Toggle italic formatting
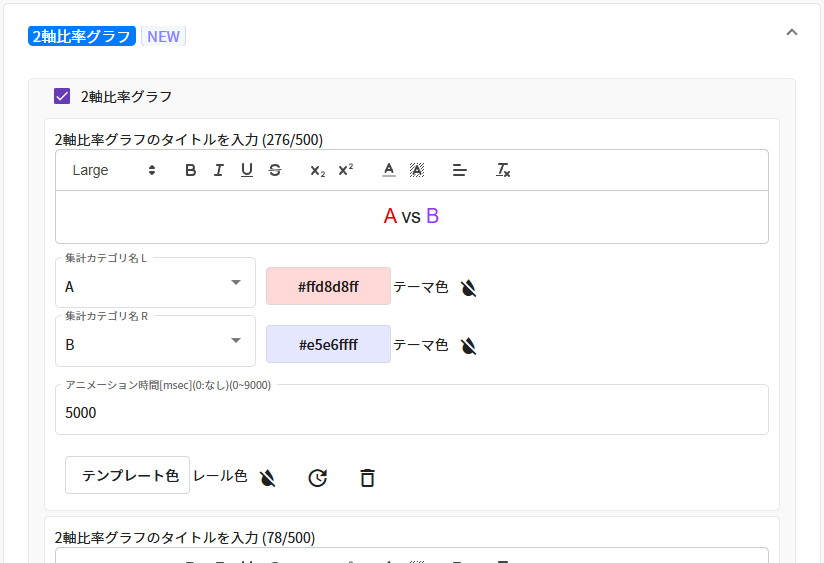Viewport: 824px width, 563px height. [219, 170]
